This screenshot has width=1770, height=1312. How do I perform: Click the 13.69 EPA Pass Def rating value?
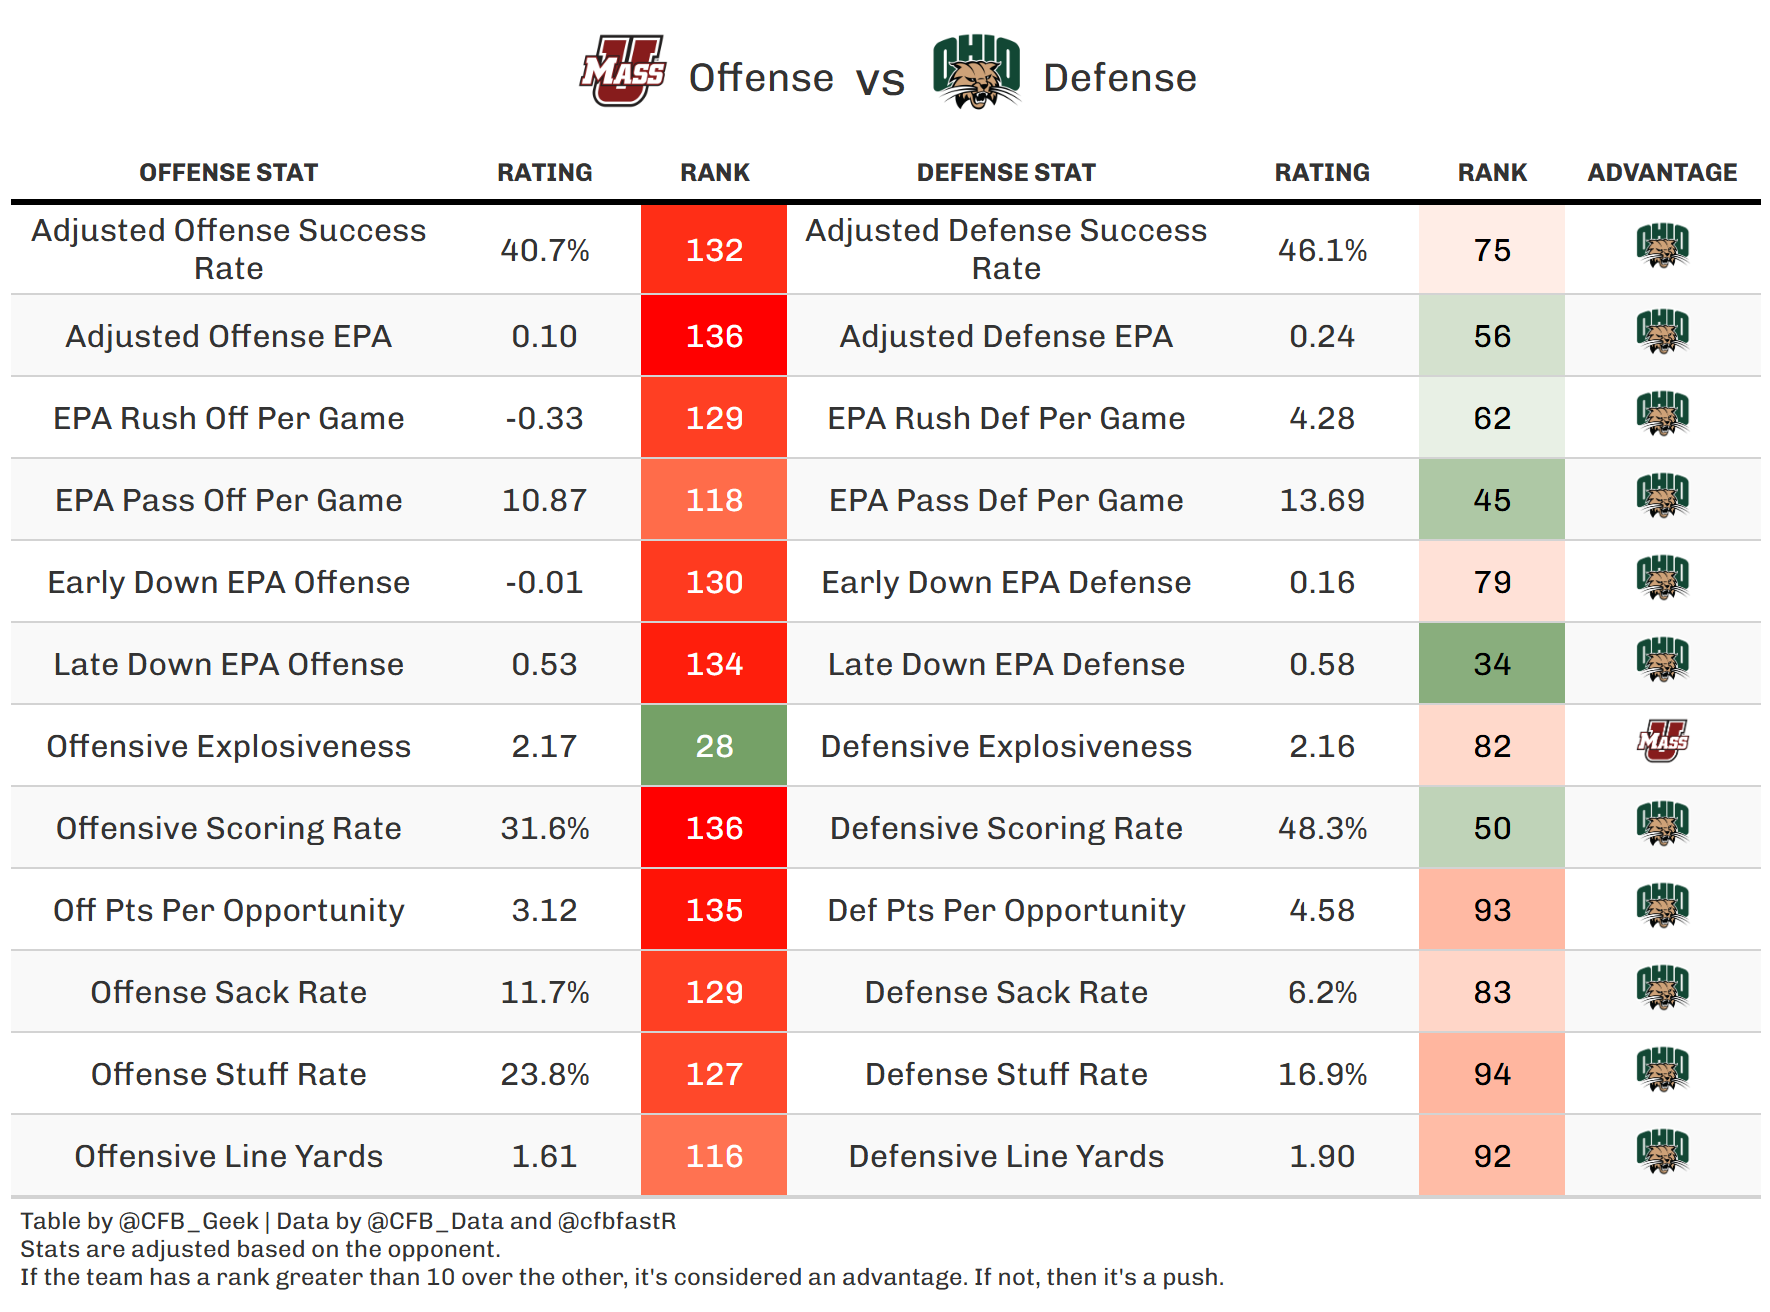[1322, 500]
